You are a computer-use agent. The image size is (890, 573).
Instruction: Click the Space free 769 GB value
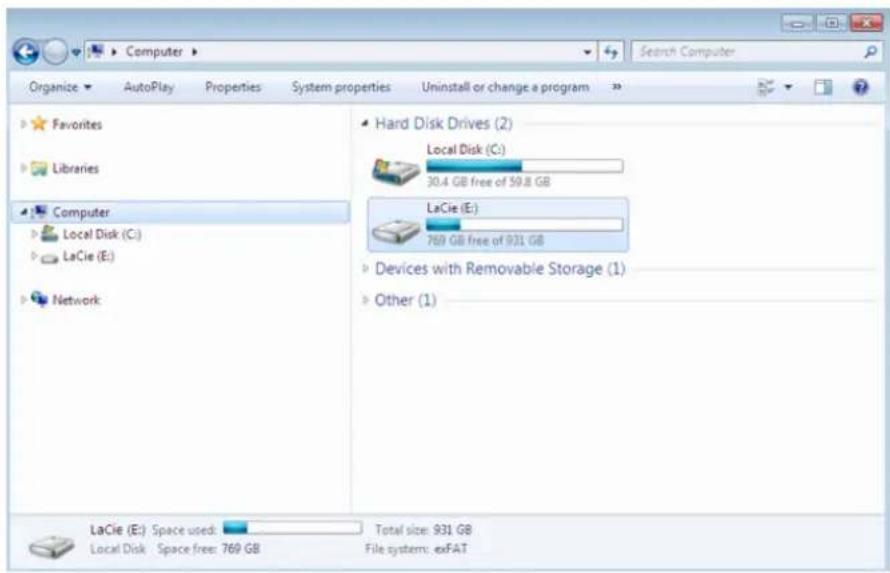click(x=241, y=549)
